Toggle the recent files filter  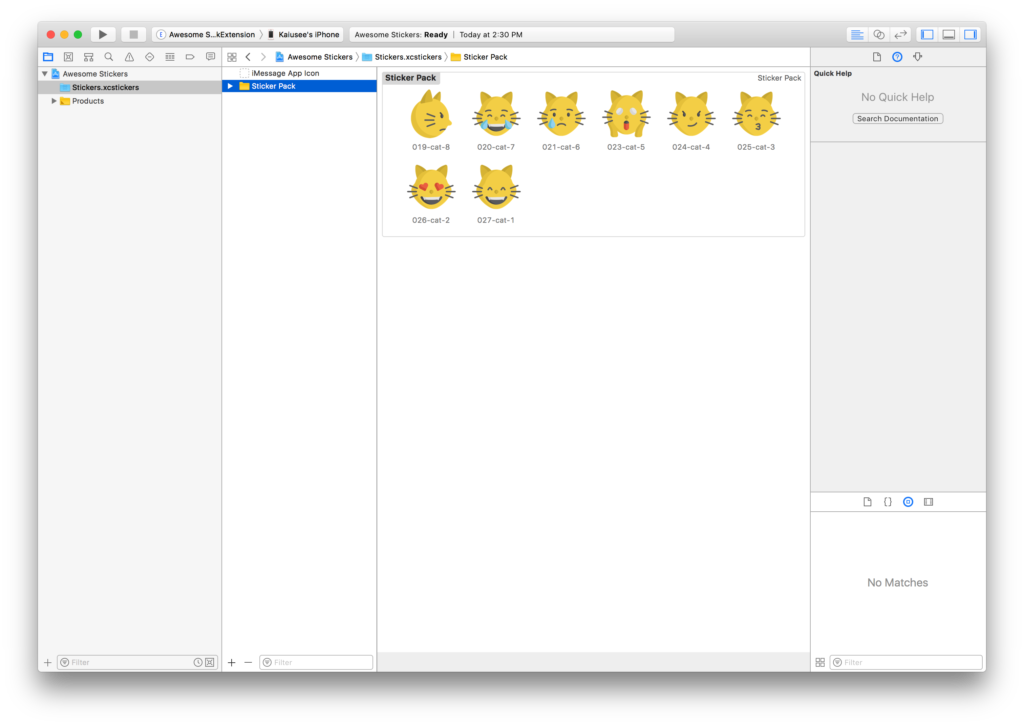(x=198, y=663)
